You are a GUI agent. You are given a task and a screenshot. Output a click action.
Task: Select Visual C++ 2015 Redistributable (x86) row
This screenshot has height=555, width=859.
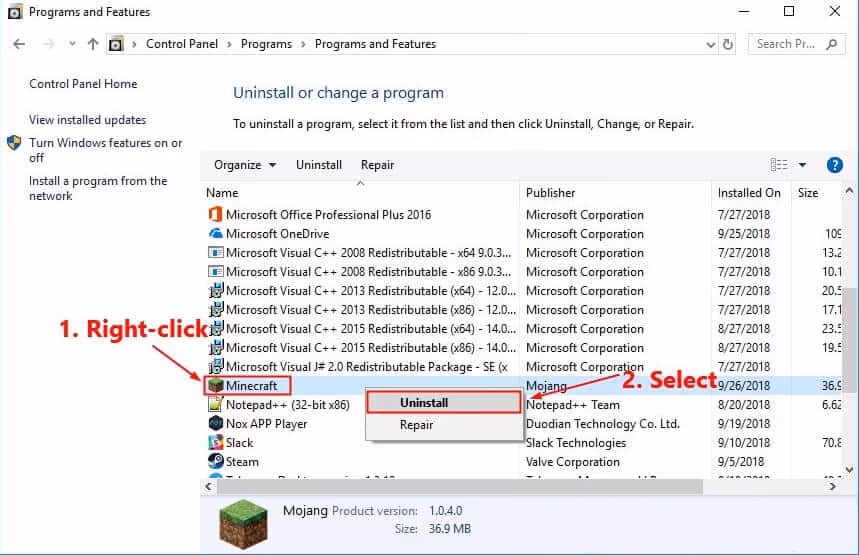[x=523, y=348]
